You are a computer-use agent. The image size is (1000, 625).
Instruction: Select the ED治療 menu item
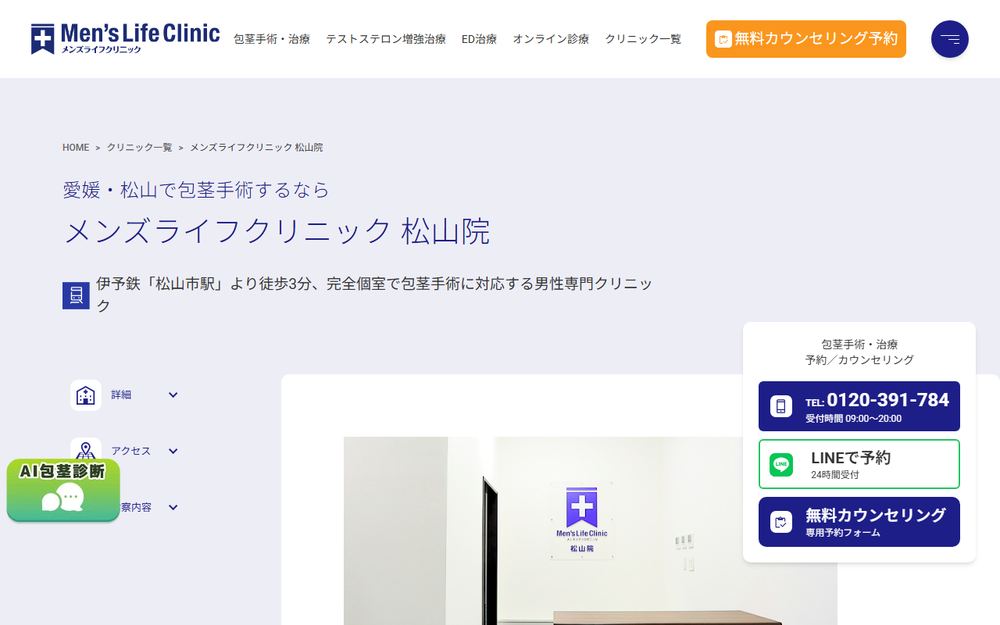479,39
